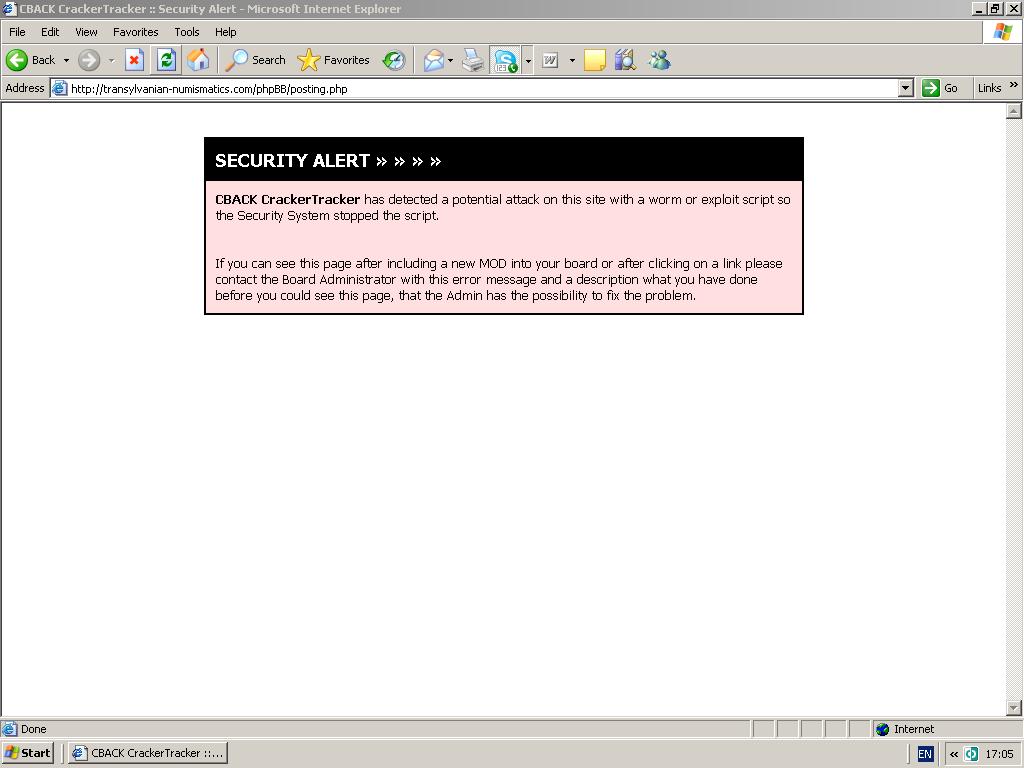This screenshot has width=1024, height=768.
Task: Open the Tools menu
Action: tap(187, 32)
